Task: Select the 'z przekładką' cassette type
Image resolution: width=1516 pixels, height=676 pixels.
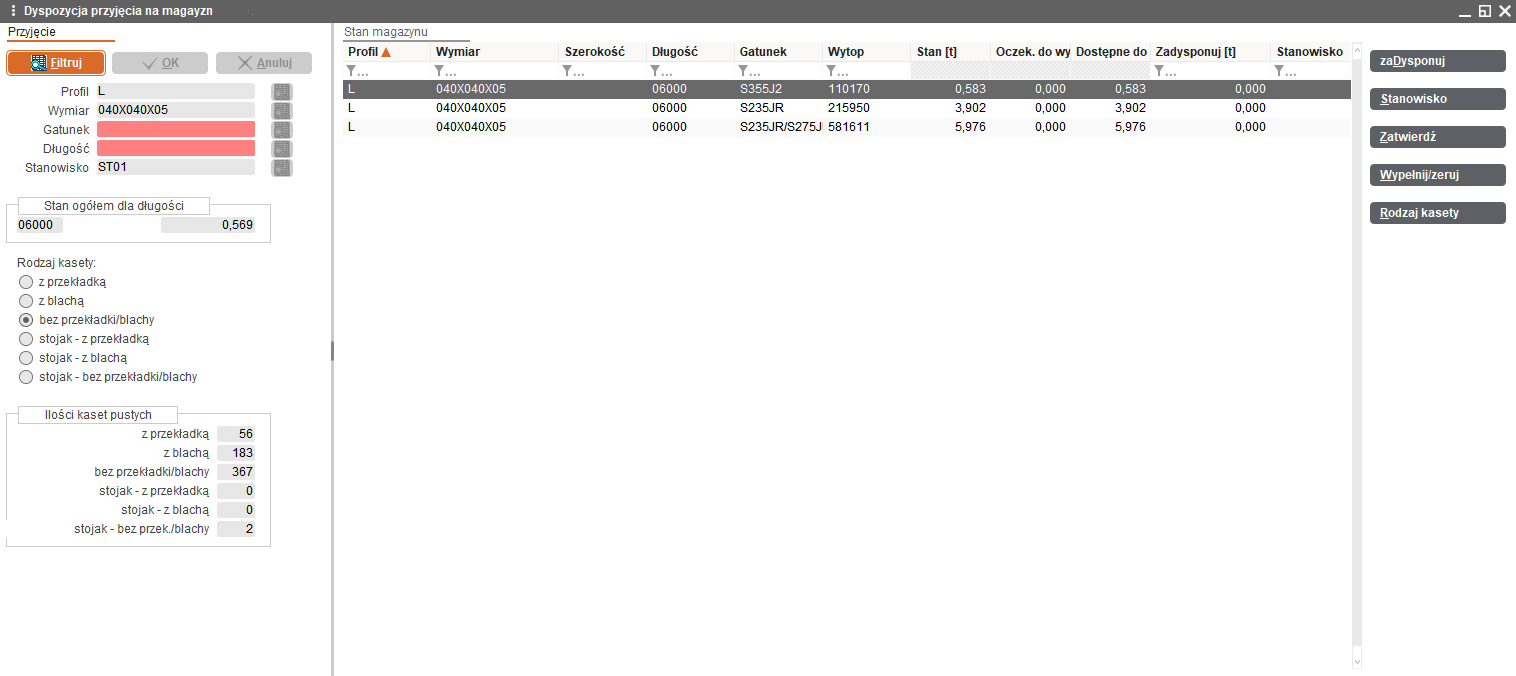Action: (x=26, y=282)
